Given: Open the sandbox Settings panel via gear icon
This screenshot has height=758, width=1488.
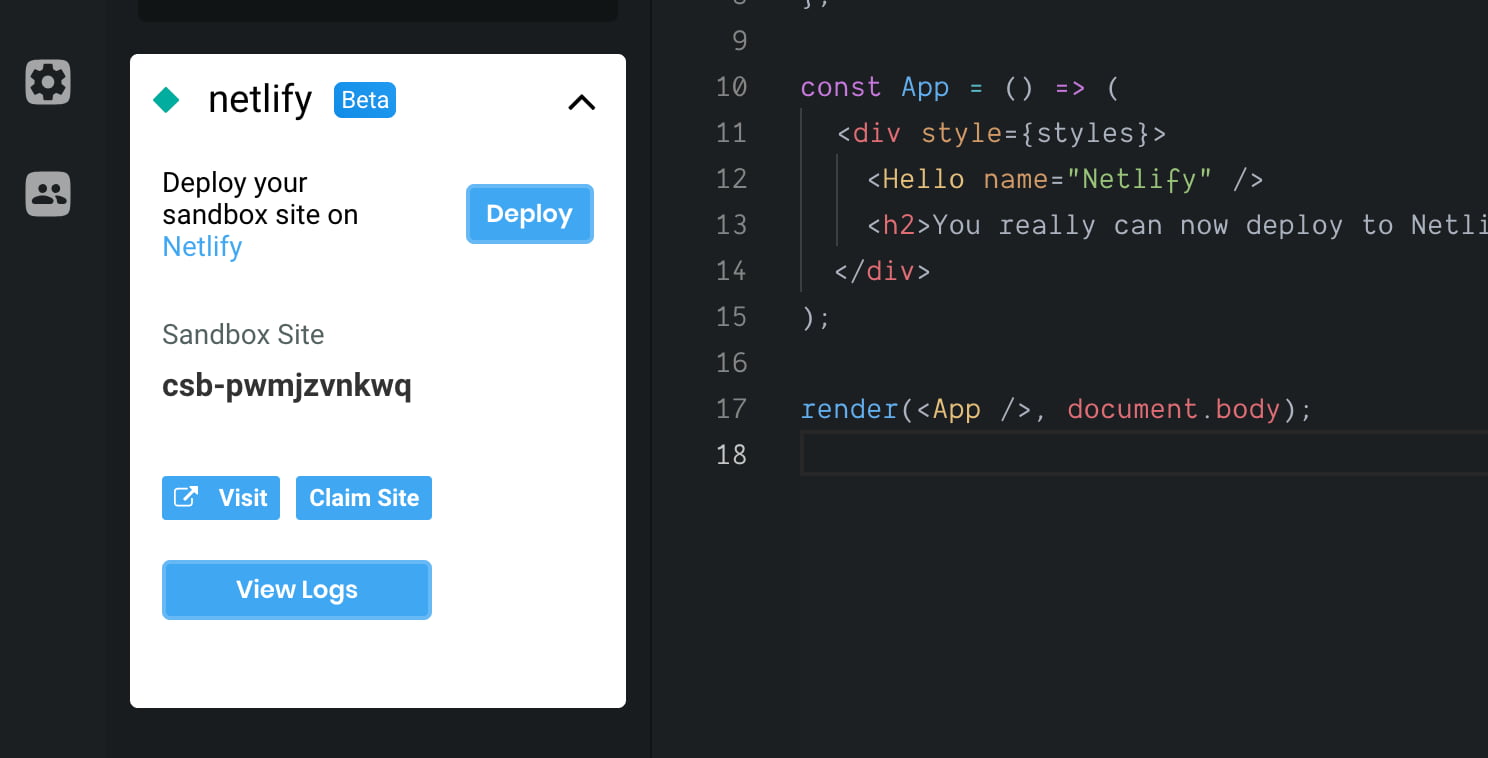Looking at the screenshot, I should click(47, 82).
